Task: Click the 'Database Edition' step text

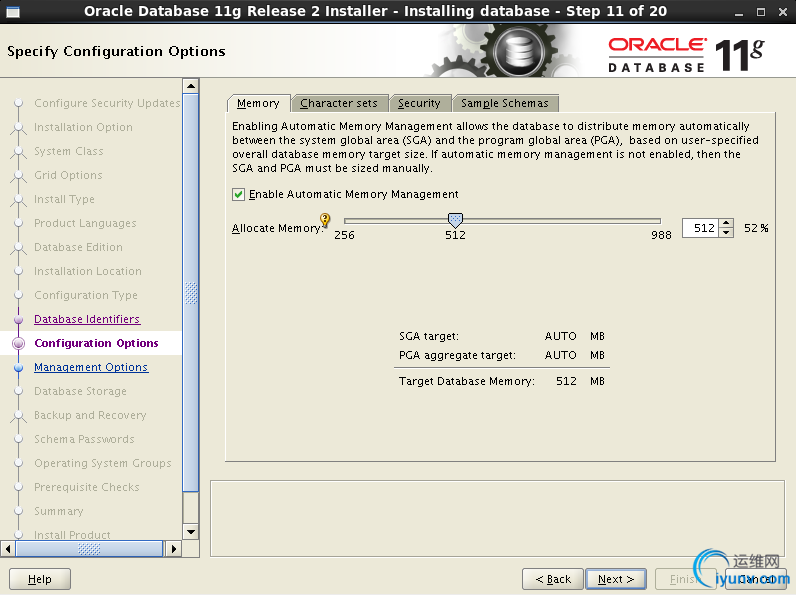Action: point(78,247)
